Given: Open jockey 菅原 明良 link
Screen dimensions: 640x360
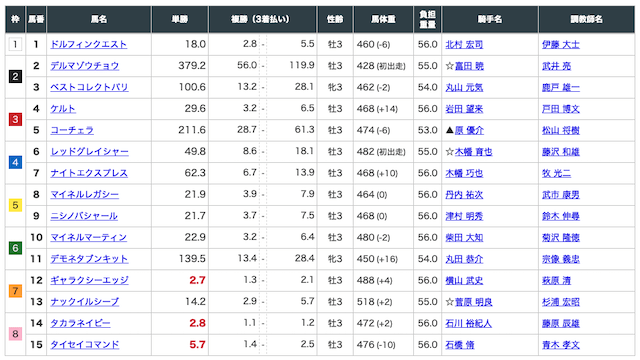Looking at the screenshot, I should (473, 302).
